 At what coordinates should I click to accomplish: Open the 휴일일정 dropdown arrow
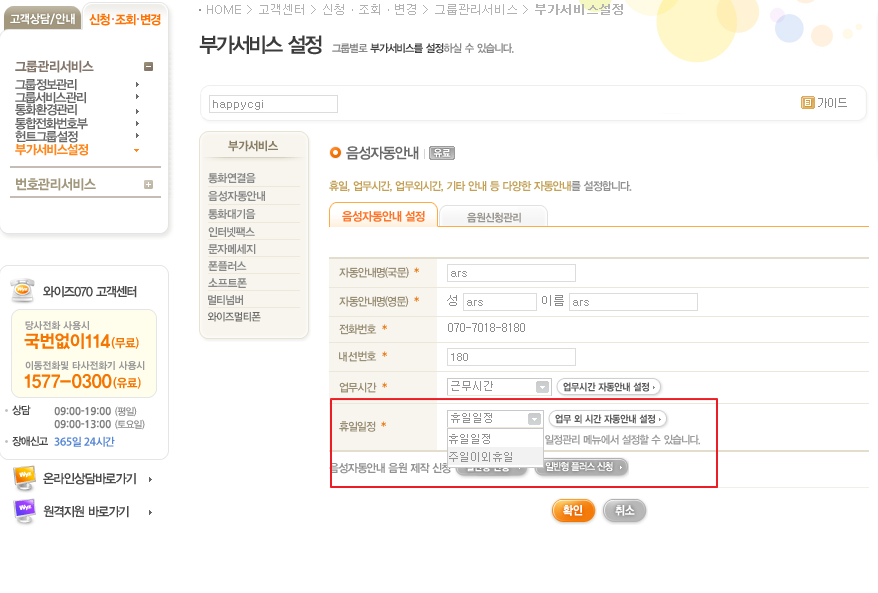click(535, 419)
